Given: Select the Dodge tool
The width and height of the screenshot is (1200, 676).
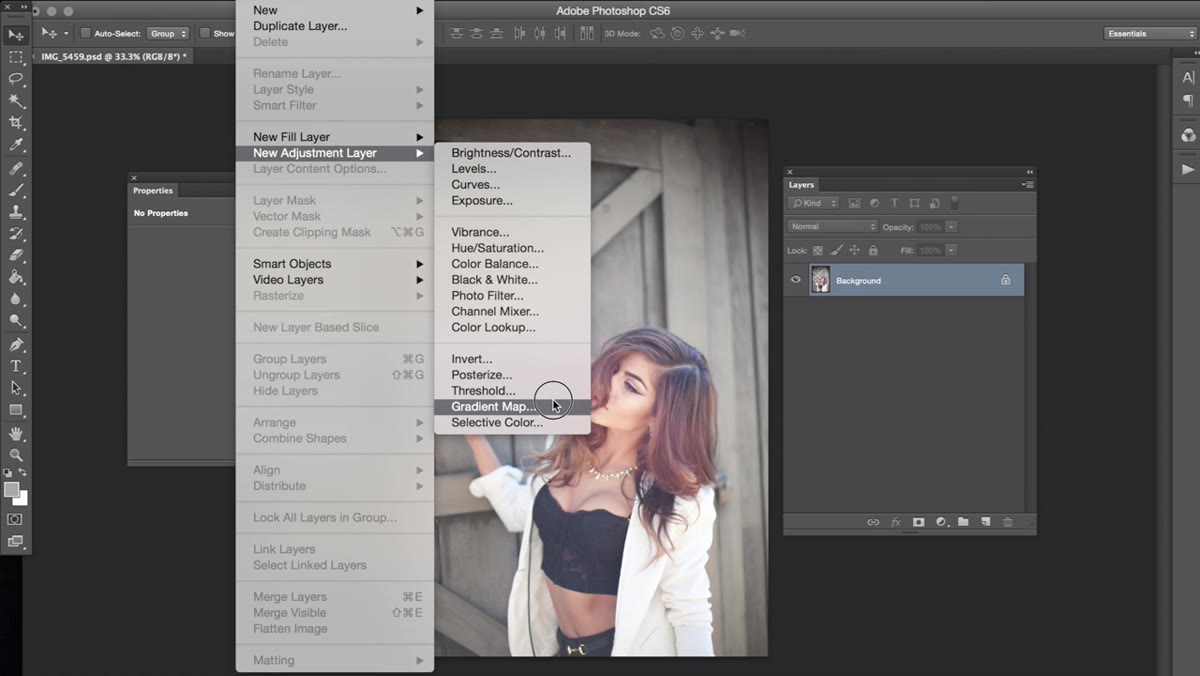Looking at the screenshot, I should (15, 321).
